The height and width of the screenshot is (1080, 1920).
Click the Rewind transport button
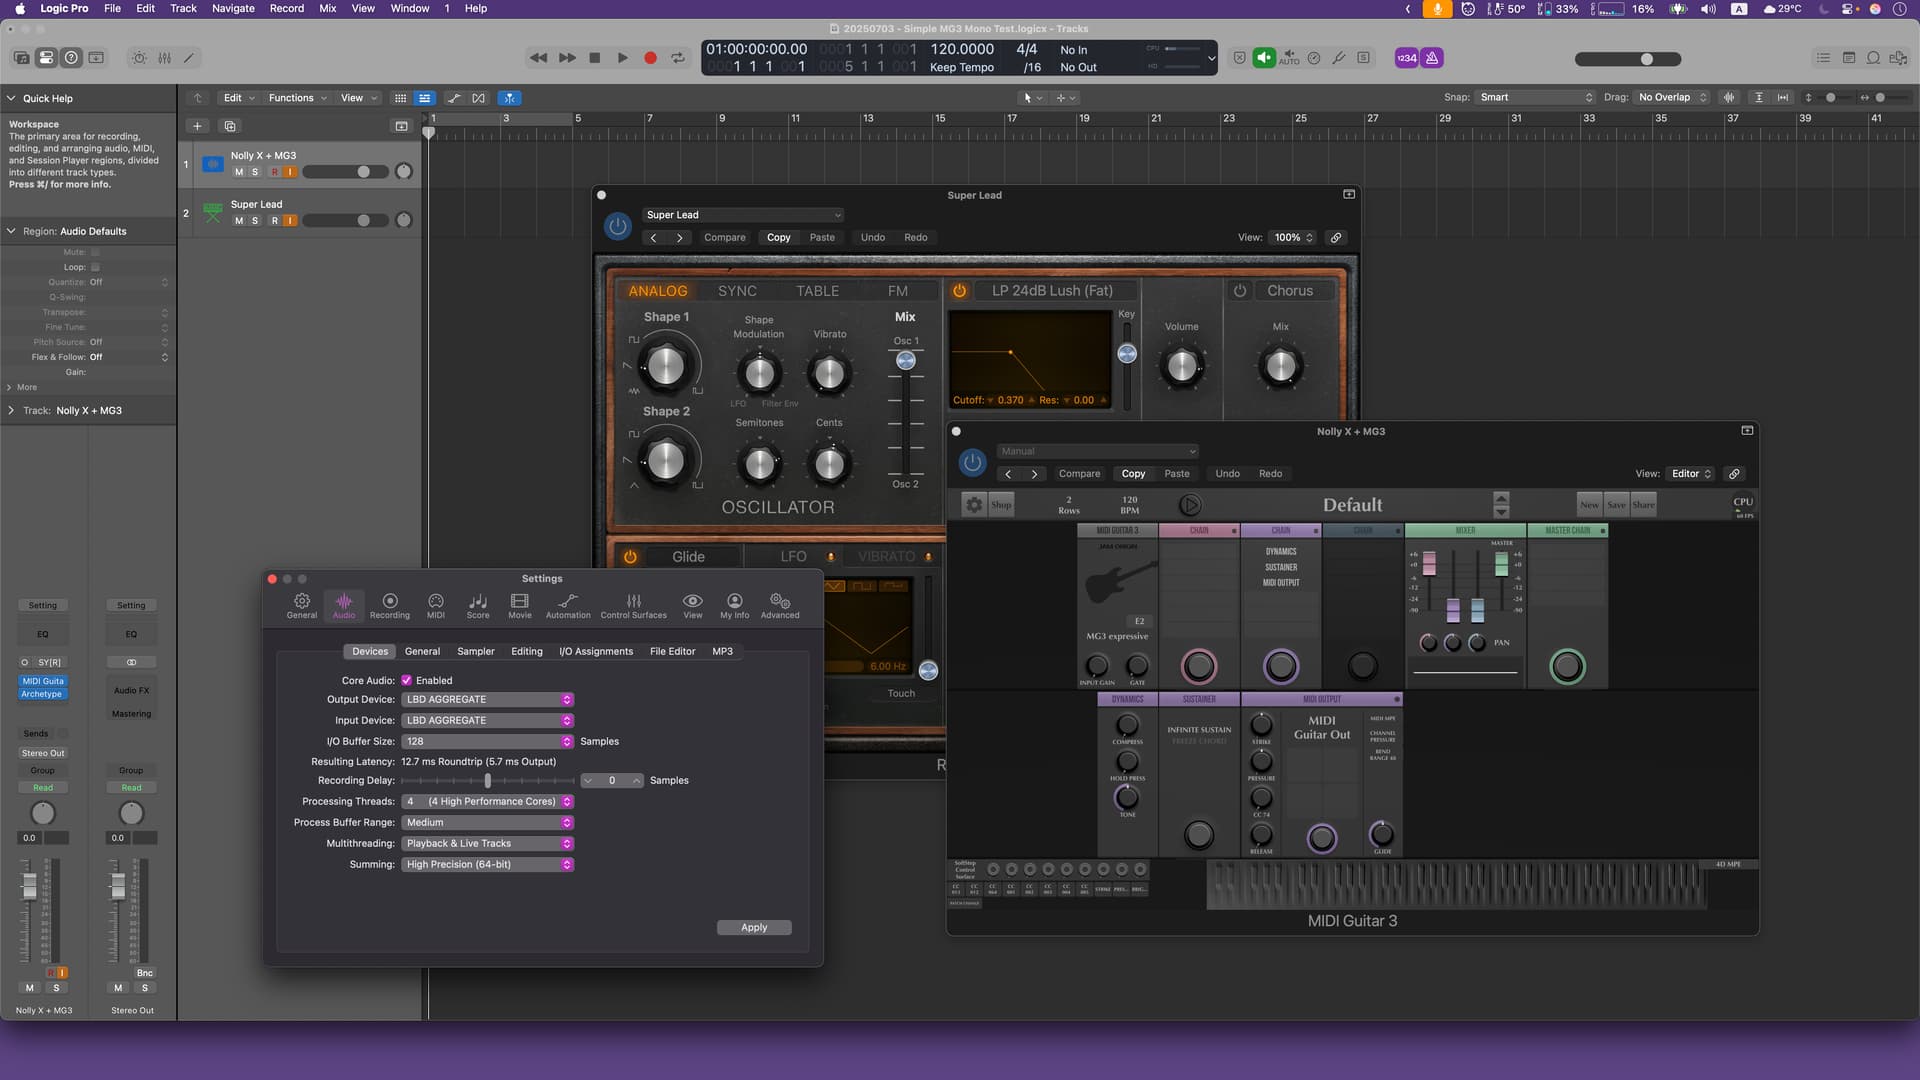(538, 58)
